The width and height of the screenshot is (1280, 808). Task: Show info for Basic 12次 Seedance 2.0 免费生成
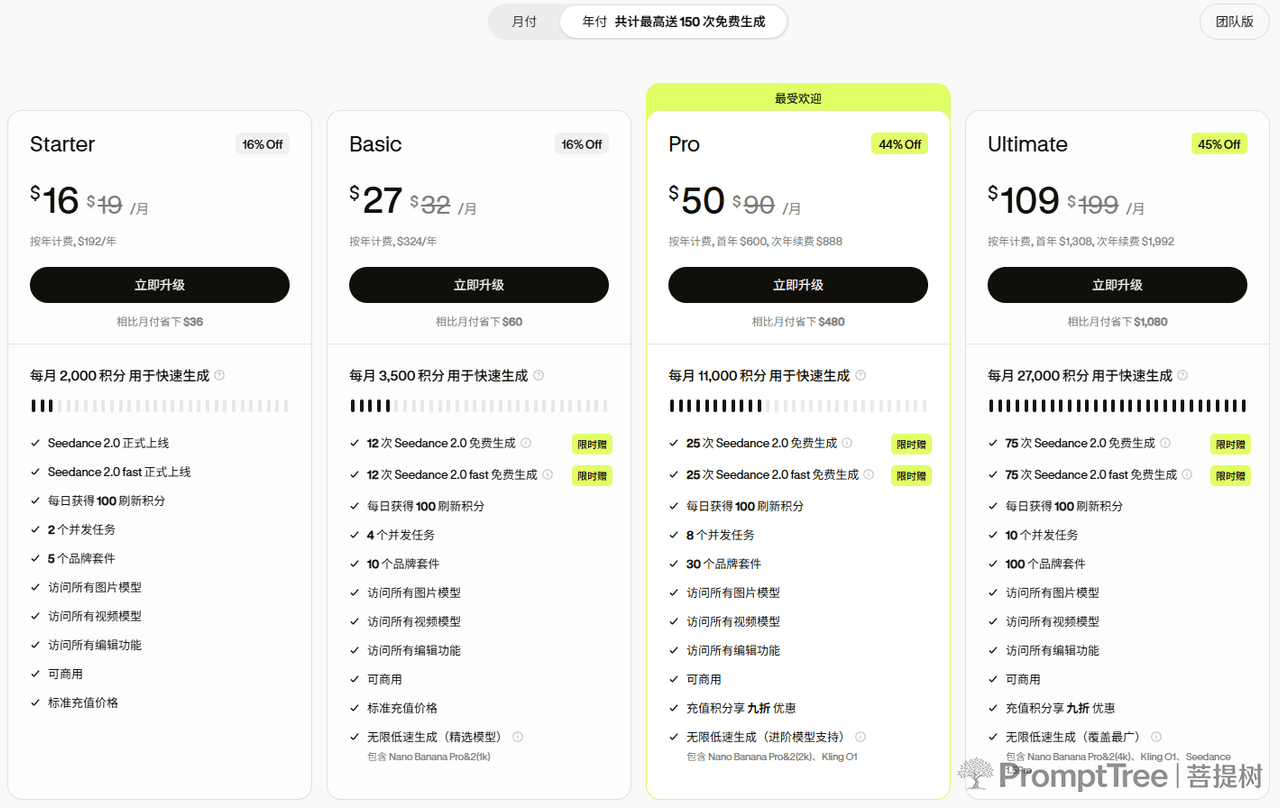526,443
